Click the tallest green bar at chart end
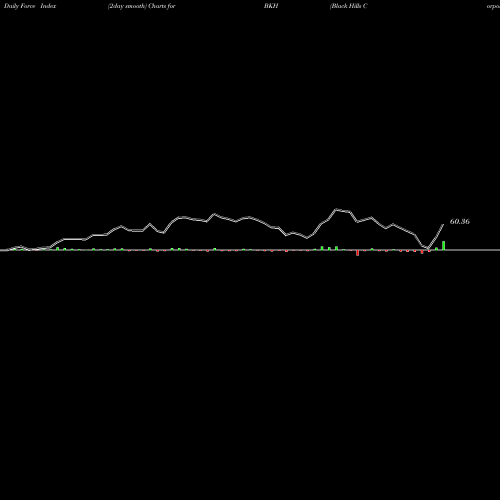Viewport: 500px width, 500px height. (x=444, y=245)
